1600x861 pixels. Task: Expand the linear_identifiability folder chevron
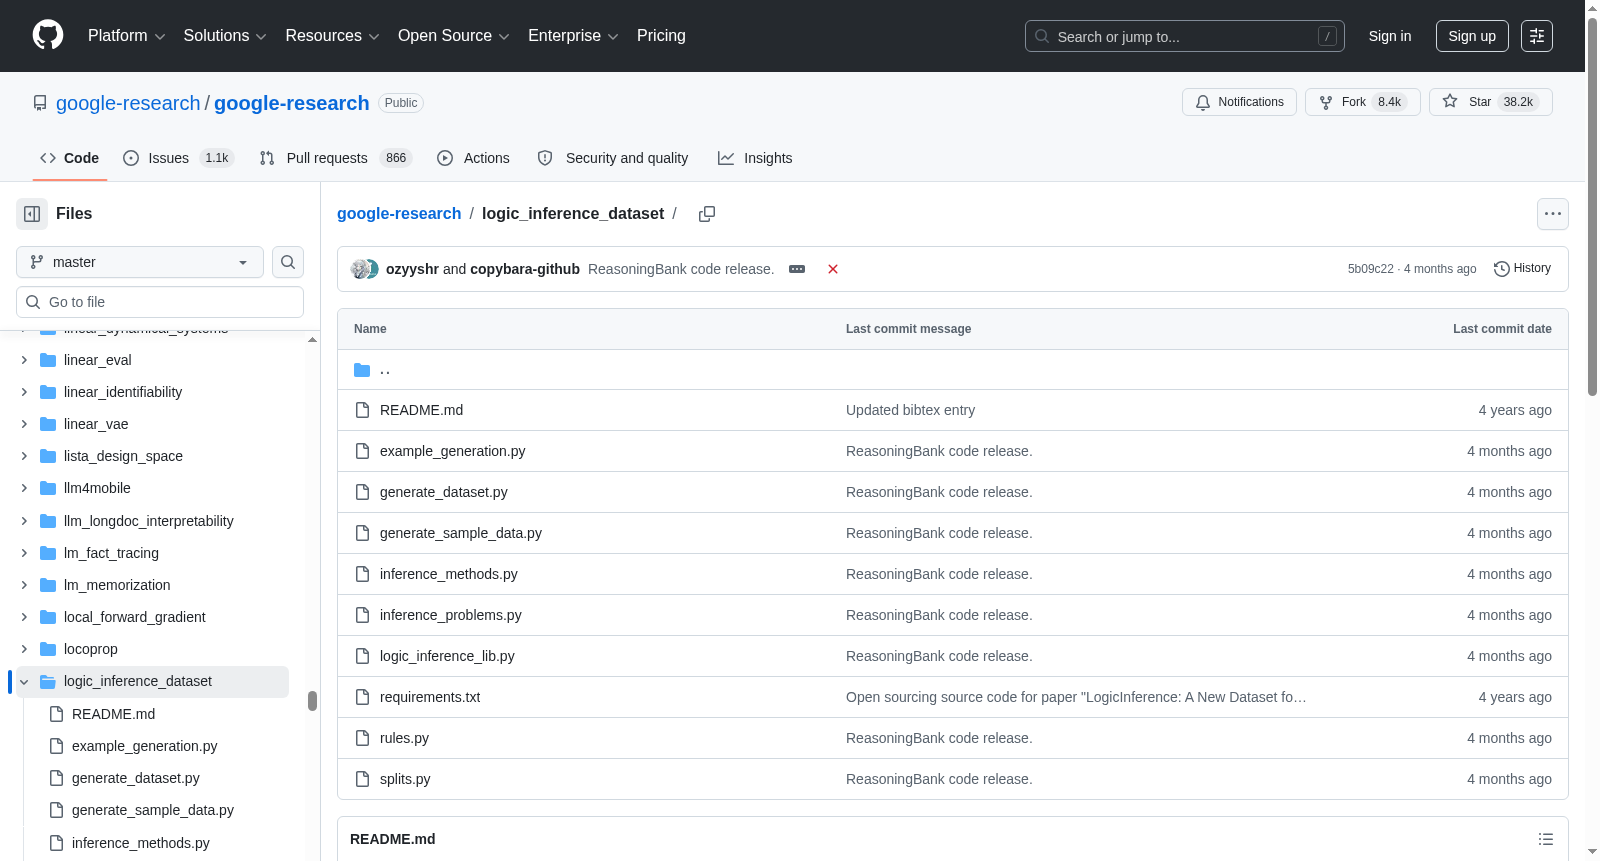tap(24, 392)
